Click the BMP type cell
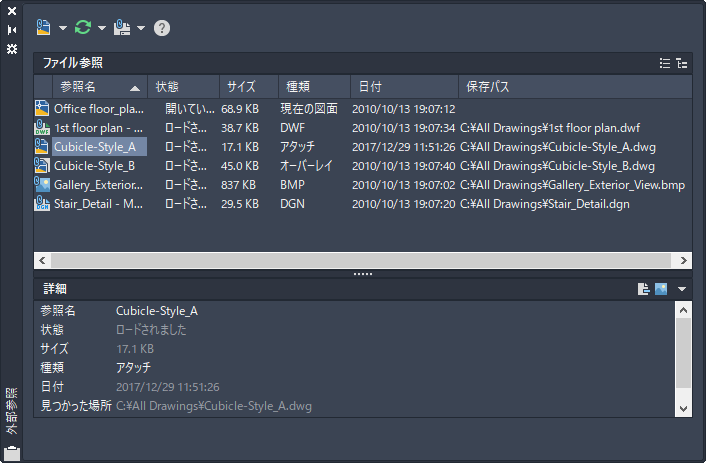706x463 pixels. pyautogui.click(x=293, y=185)
